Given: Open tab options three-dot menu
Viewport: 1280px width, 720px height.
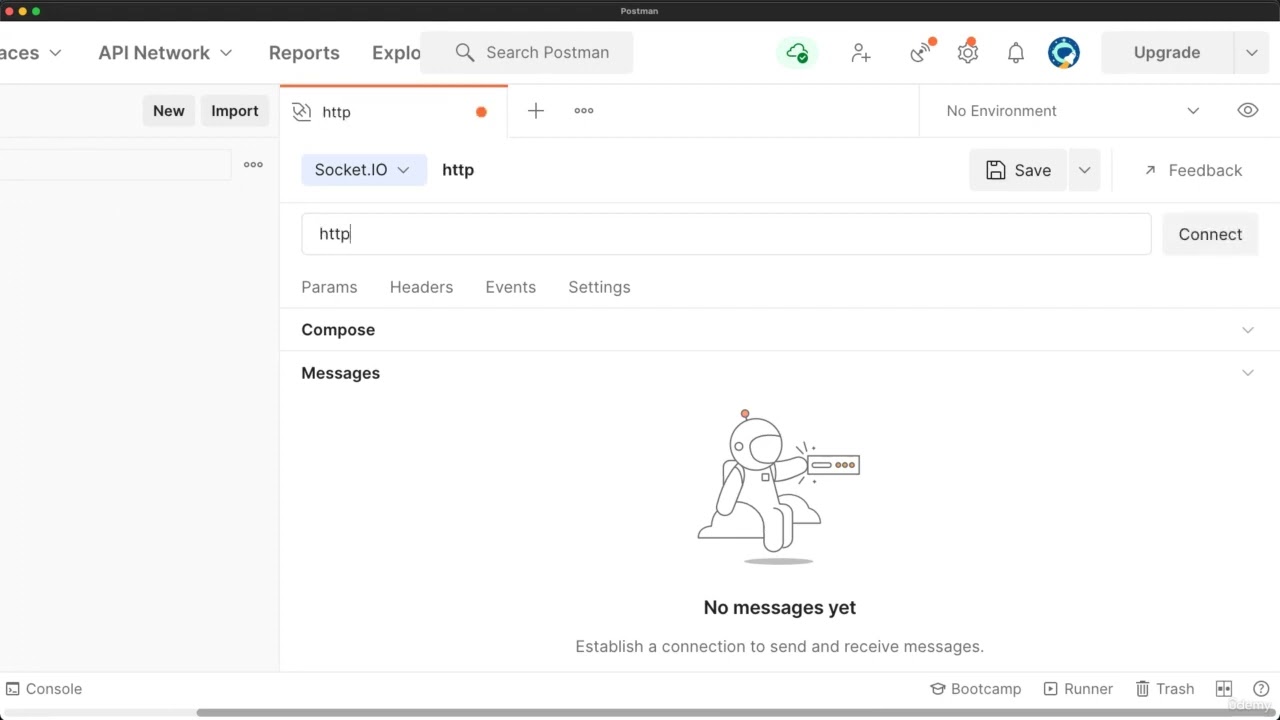Looking at the screenshot, I should pos(584,111).
